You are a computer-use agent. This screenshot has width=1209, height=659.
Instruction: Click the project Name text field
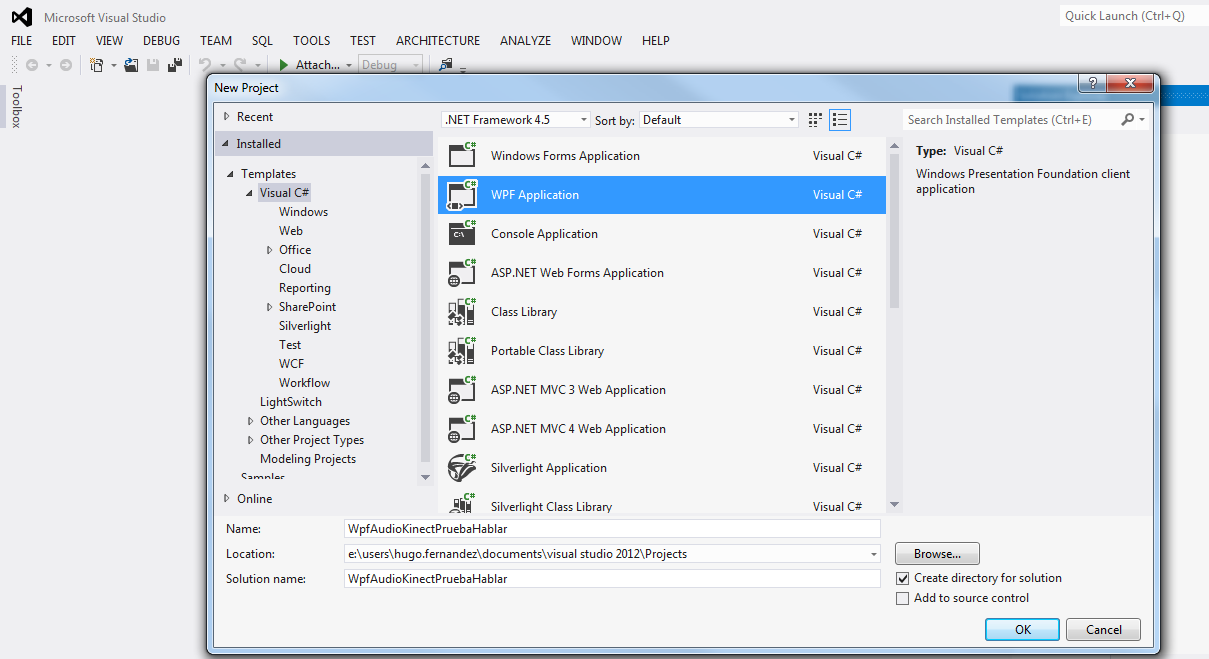[x=611, y=528]
